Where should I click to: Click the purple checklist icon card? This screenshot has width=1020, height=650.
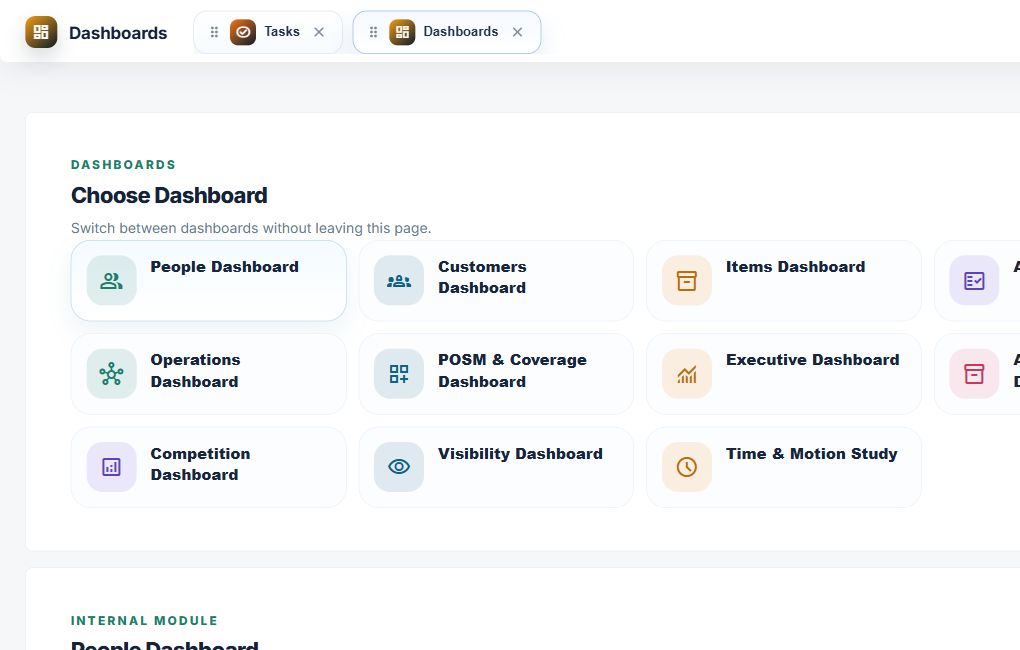click(x=974, y=280)
